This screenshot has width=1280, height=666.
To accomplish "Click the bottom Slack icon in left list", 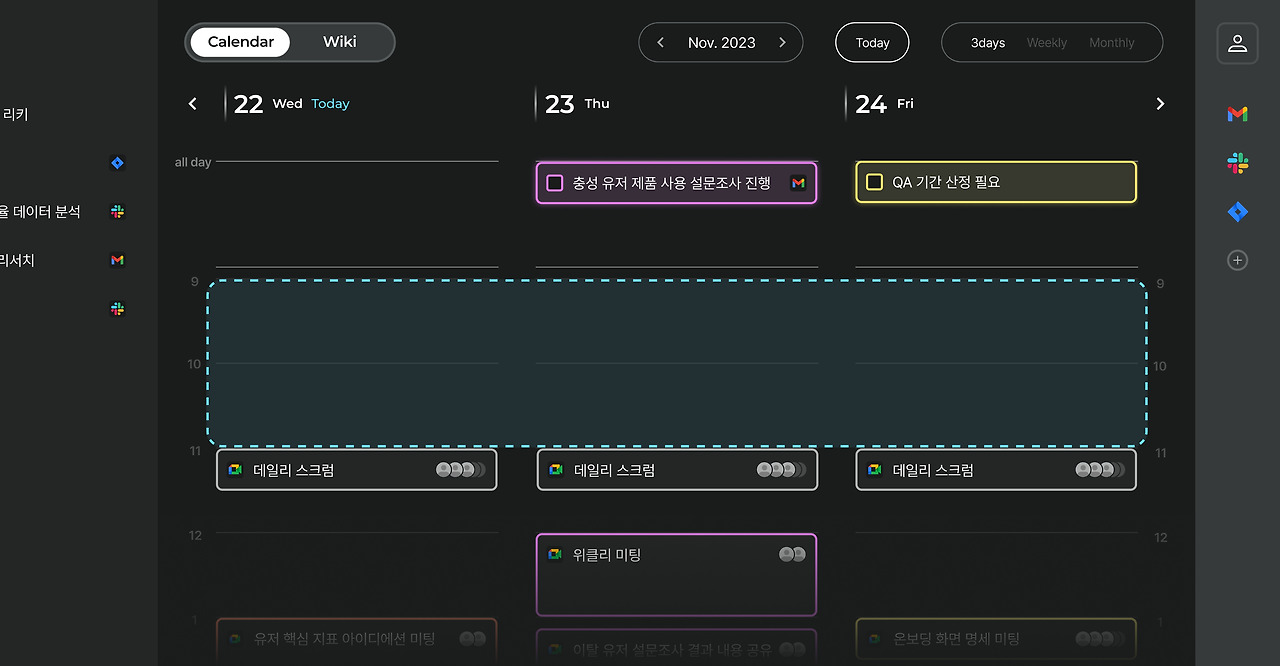I will click(x=117, y=310).
